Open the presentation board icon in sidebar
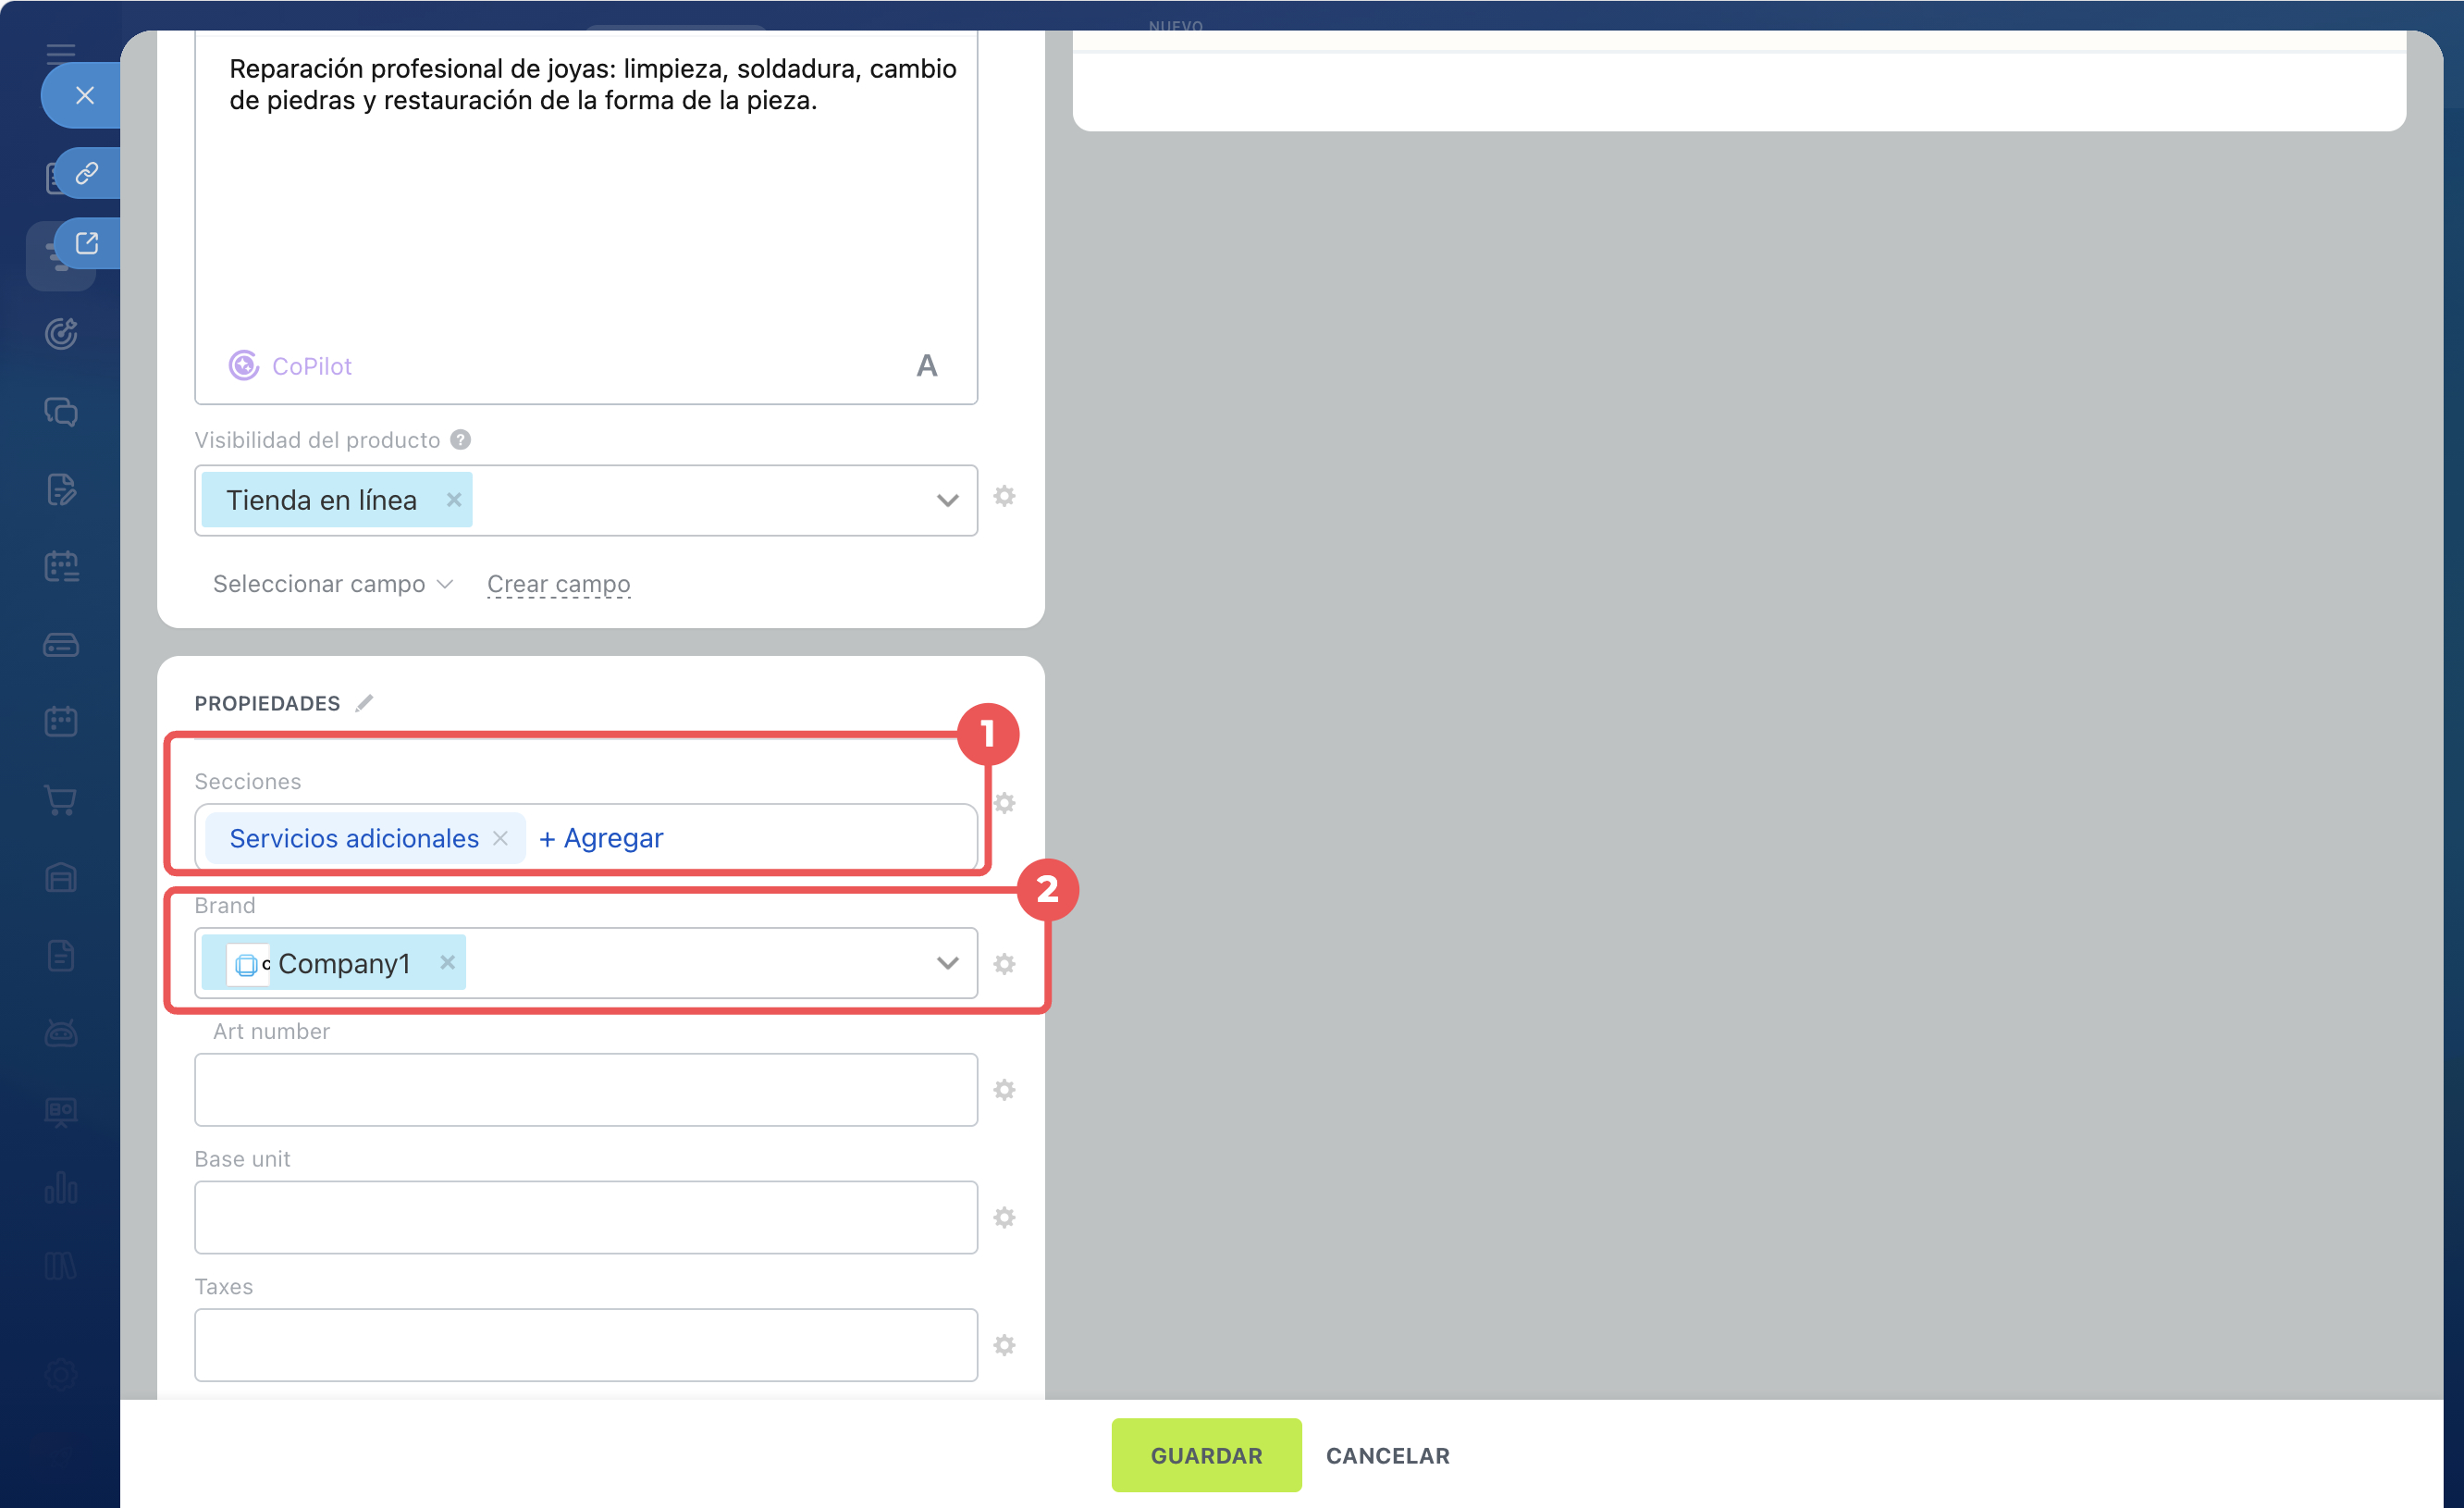Screen dimensions: 2464x1508 tap(61, 1111)
